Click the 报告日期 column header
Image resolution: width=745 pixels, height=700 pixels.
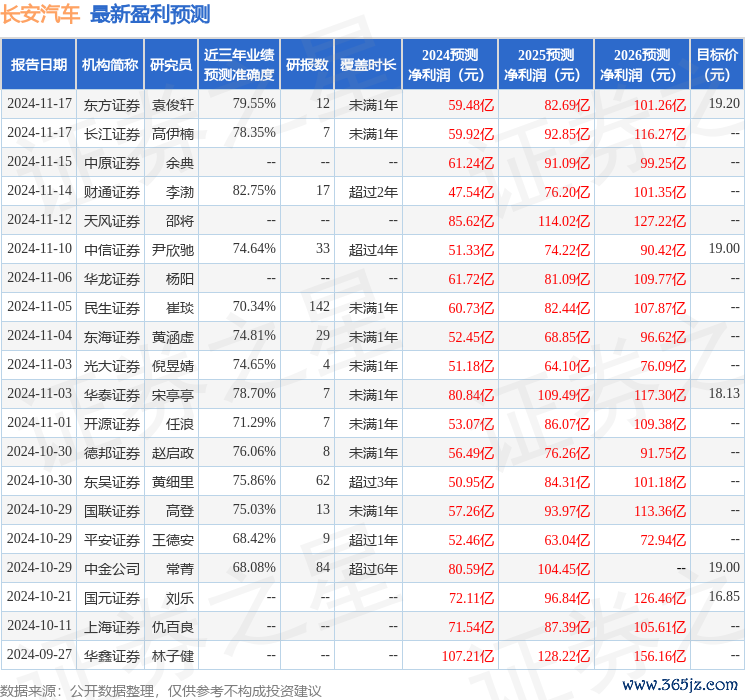(38, 65)
